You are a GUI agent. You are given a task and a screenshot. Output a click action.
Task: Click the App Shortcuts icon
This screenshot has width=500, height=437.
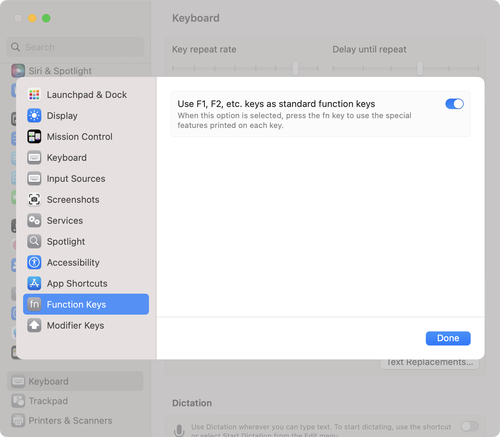pos(34,284)
